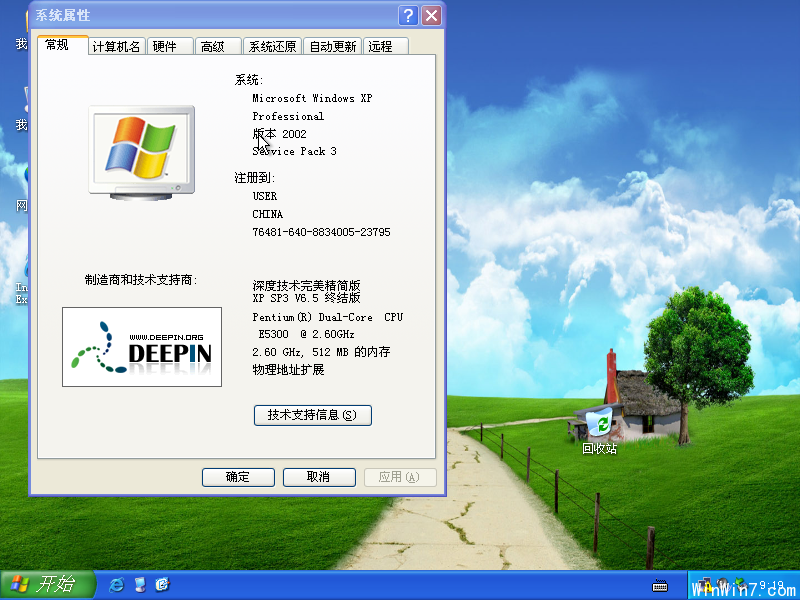800x600 pixels.
Task: Cancel the dialog with 取消
Action: click(319, 477)
